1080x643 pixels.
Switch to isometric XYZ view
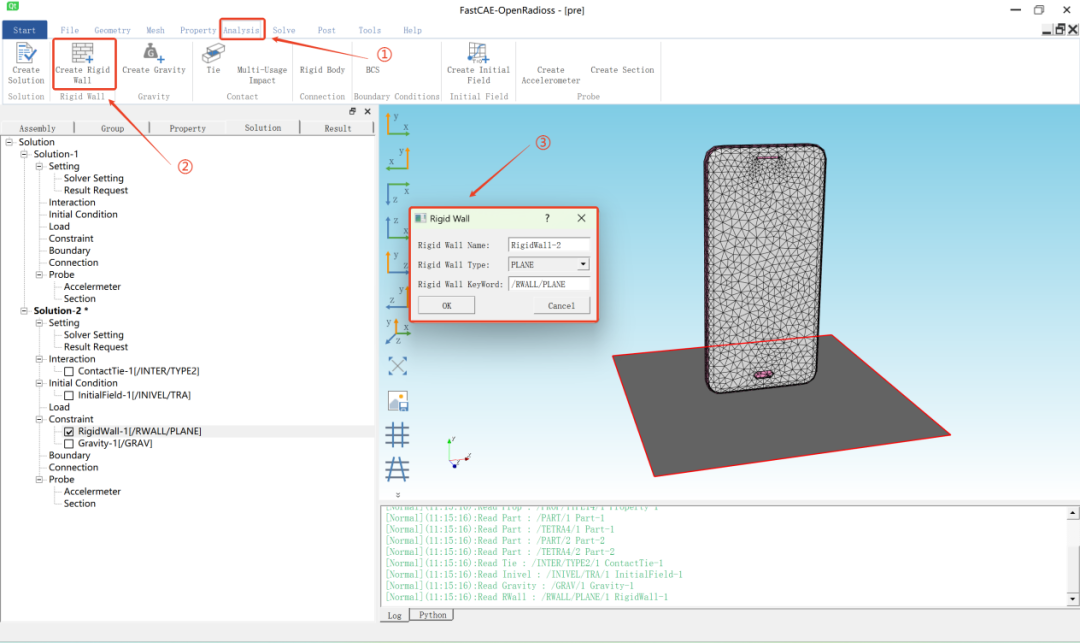pos(397,331)
